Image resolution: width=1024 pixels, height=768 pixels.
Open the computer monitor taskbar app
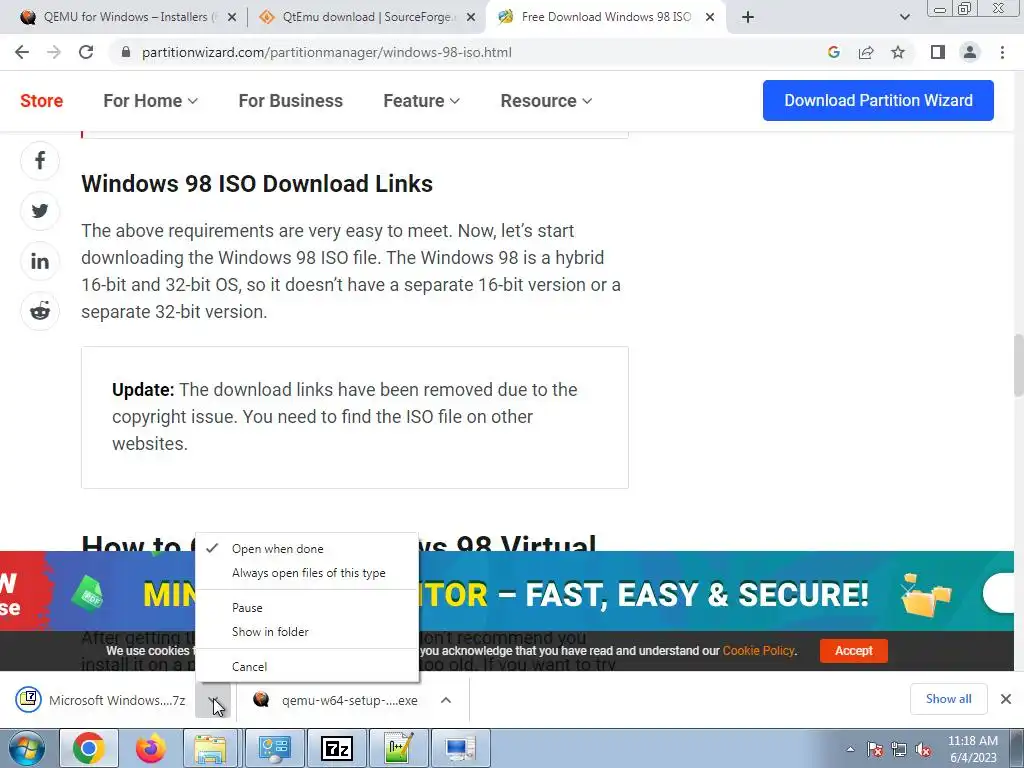460,748
